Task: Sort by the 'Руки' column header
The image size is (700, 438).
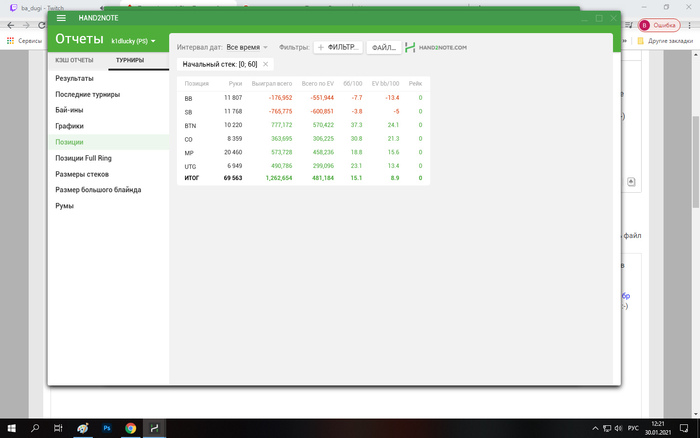Action: click(235, 83)
